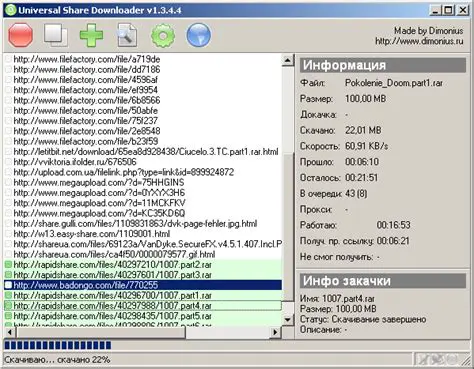The width and height of the screenshot is (474, 369).
Task: Toggle checkbox for rapidshare 1007.part4.rar
Action: [9, 306]
